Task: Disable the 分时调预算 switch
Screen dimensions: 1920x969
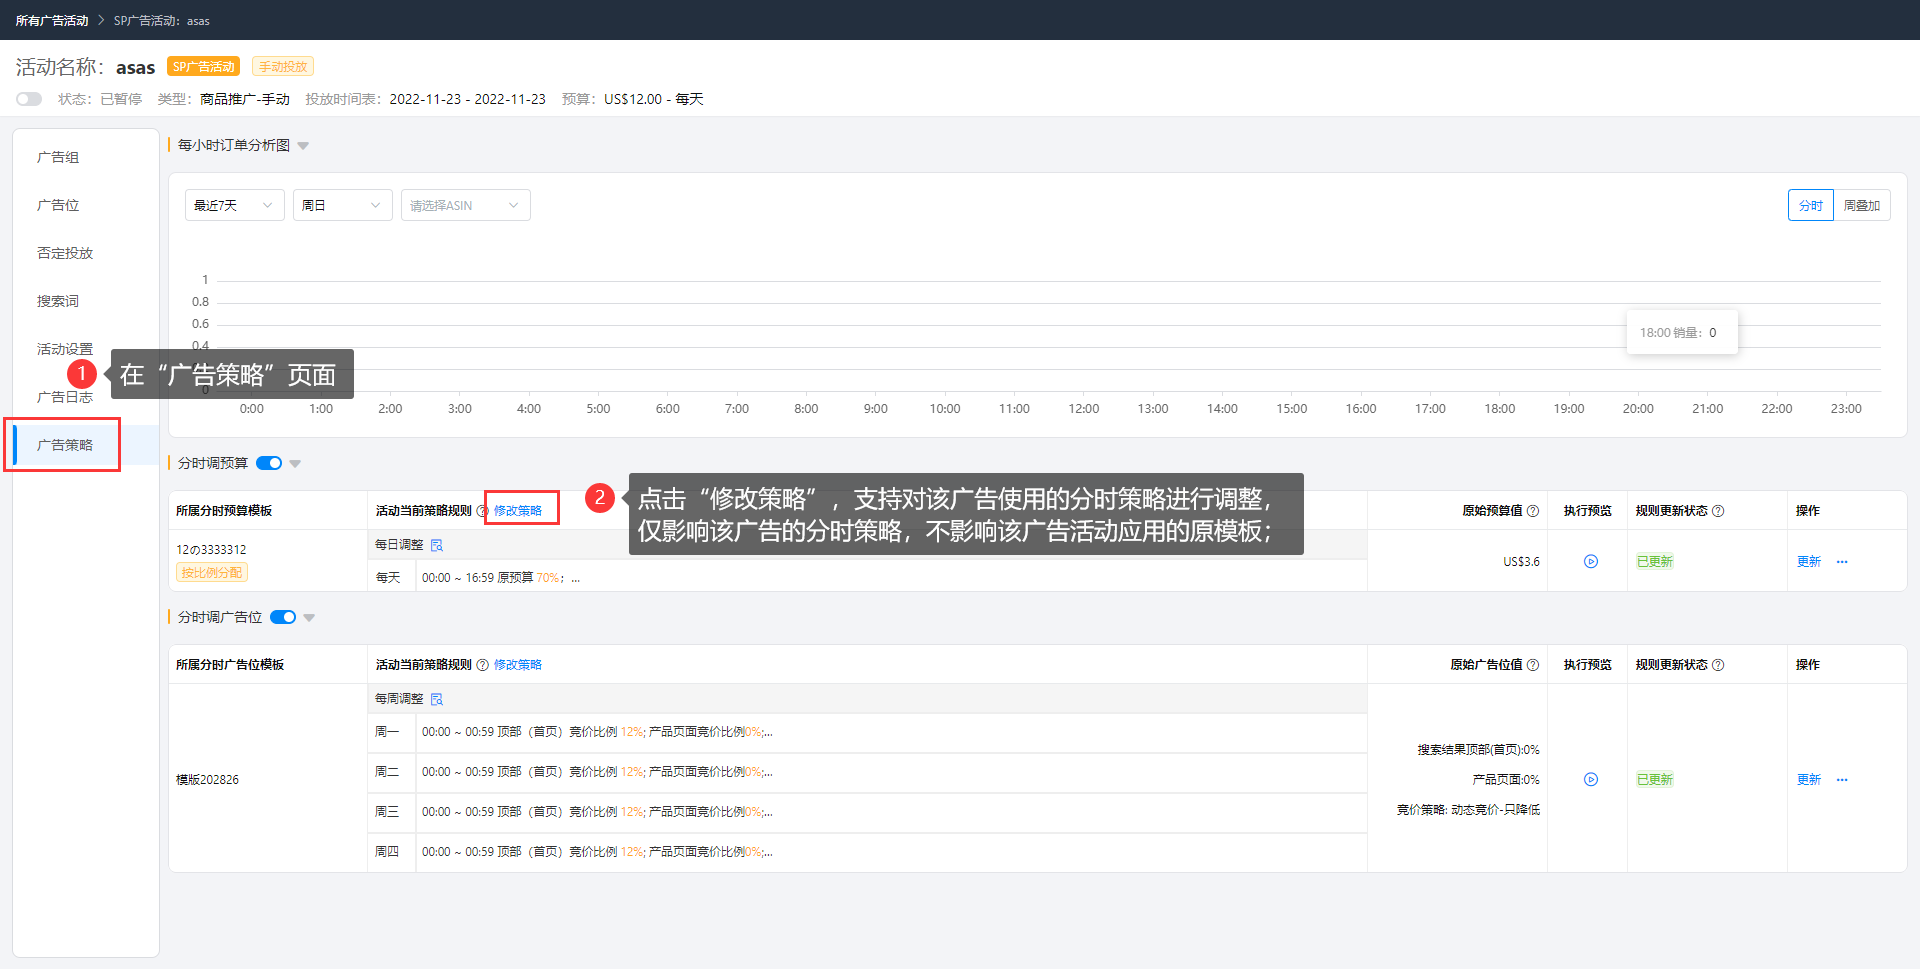Action: (x=269, y=463)
